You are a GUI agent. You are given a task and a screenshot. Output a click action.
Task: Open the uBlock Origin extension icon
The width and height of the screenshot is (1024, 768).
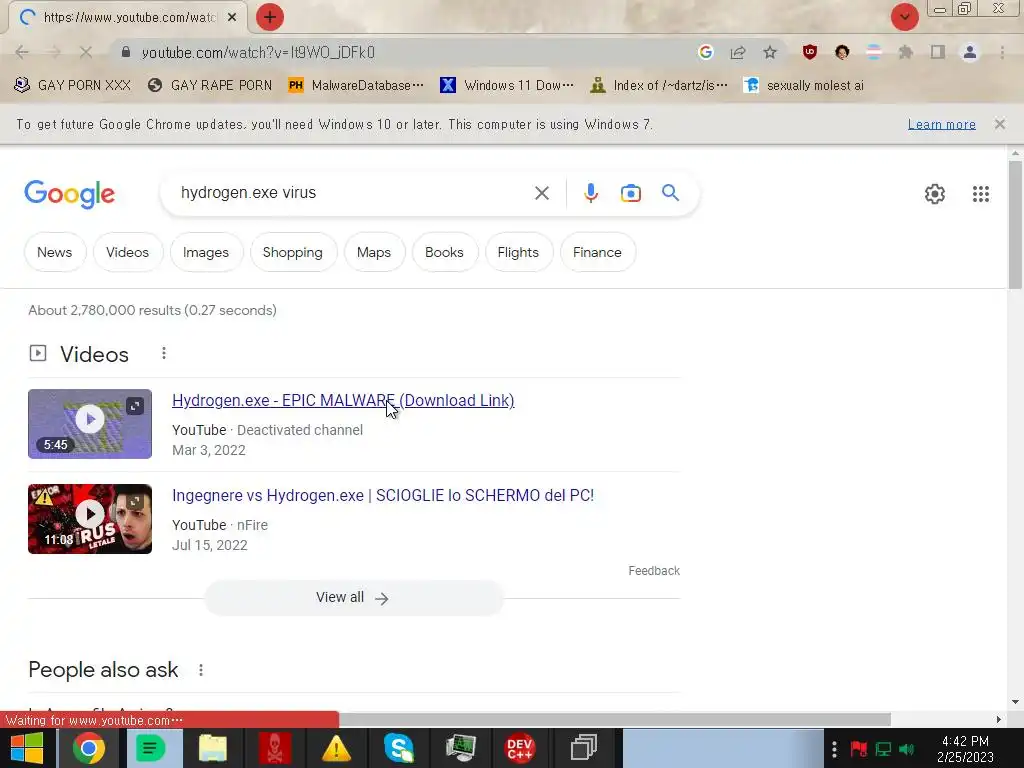(810, 52)
